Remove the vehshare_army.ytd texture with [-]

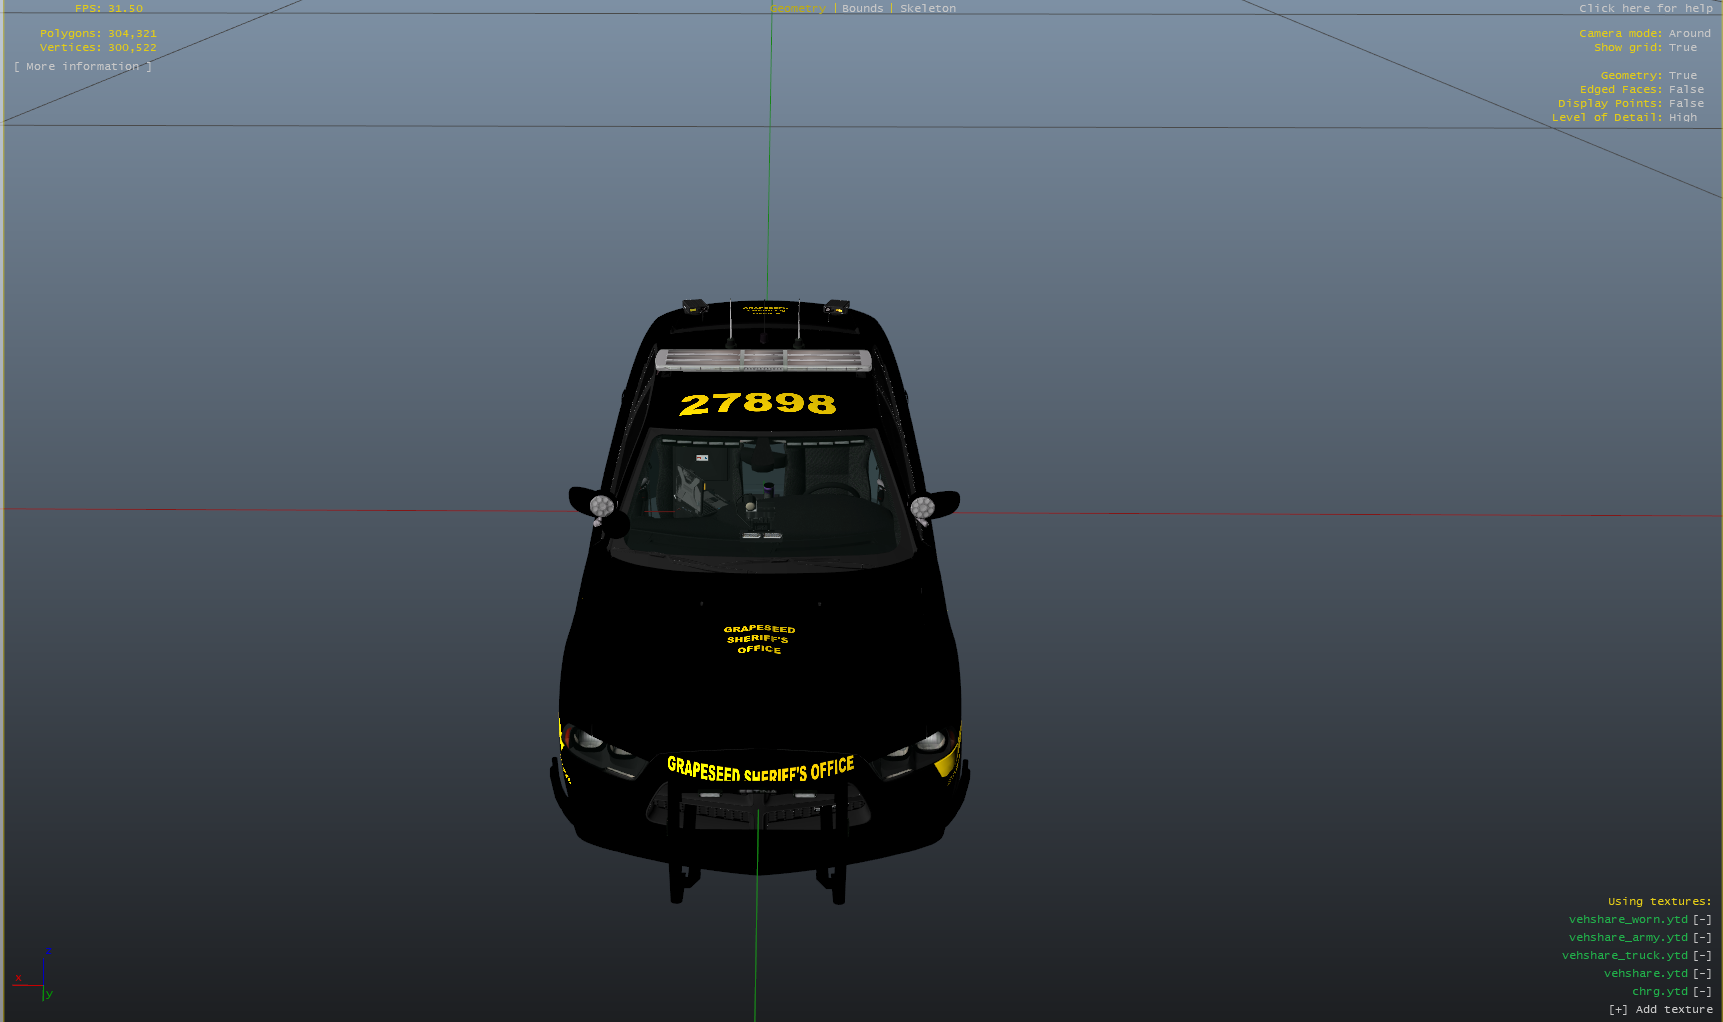(1702, 938)
